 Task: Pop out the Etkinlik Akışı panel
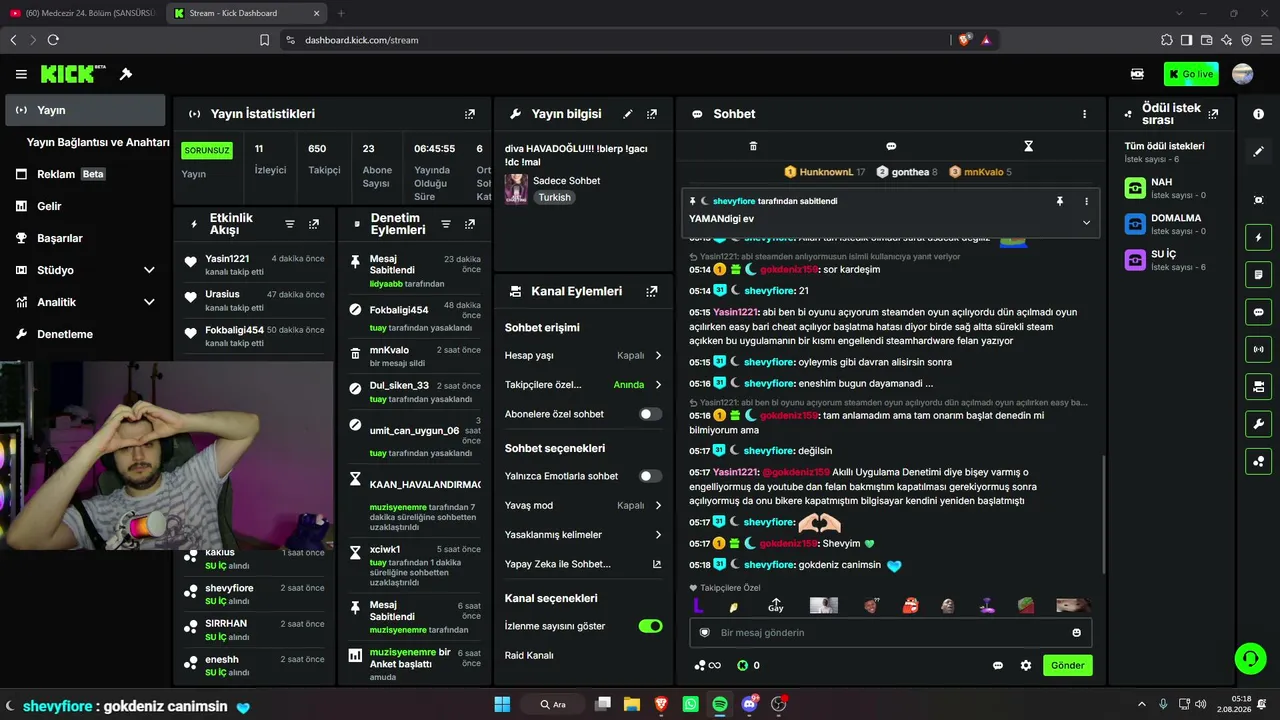[x=314, y=224]
